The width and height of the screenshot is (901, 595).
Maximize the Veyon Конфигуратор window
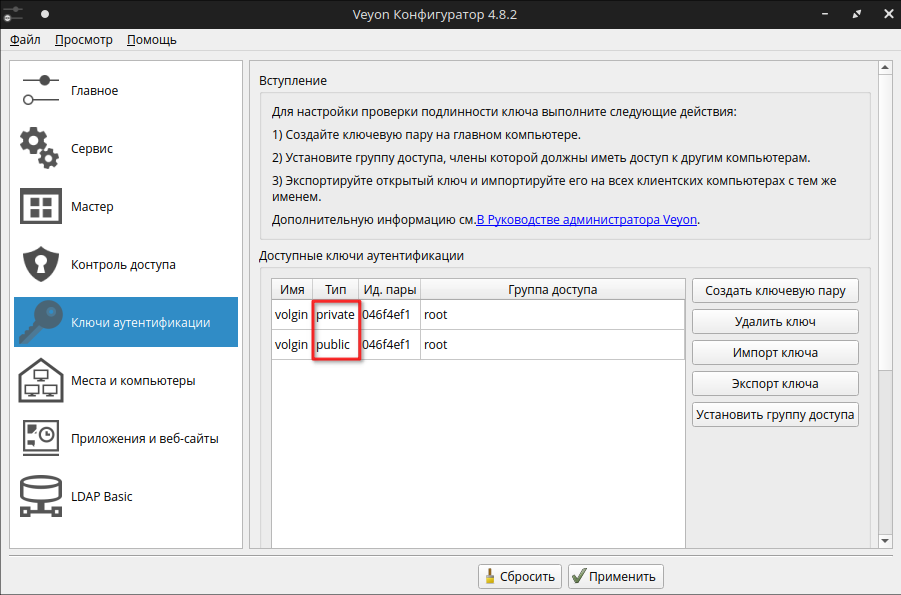click(857, 14)
